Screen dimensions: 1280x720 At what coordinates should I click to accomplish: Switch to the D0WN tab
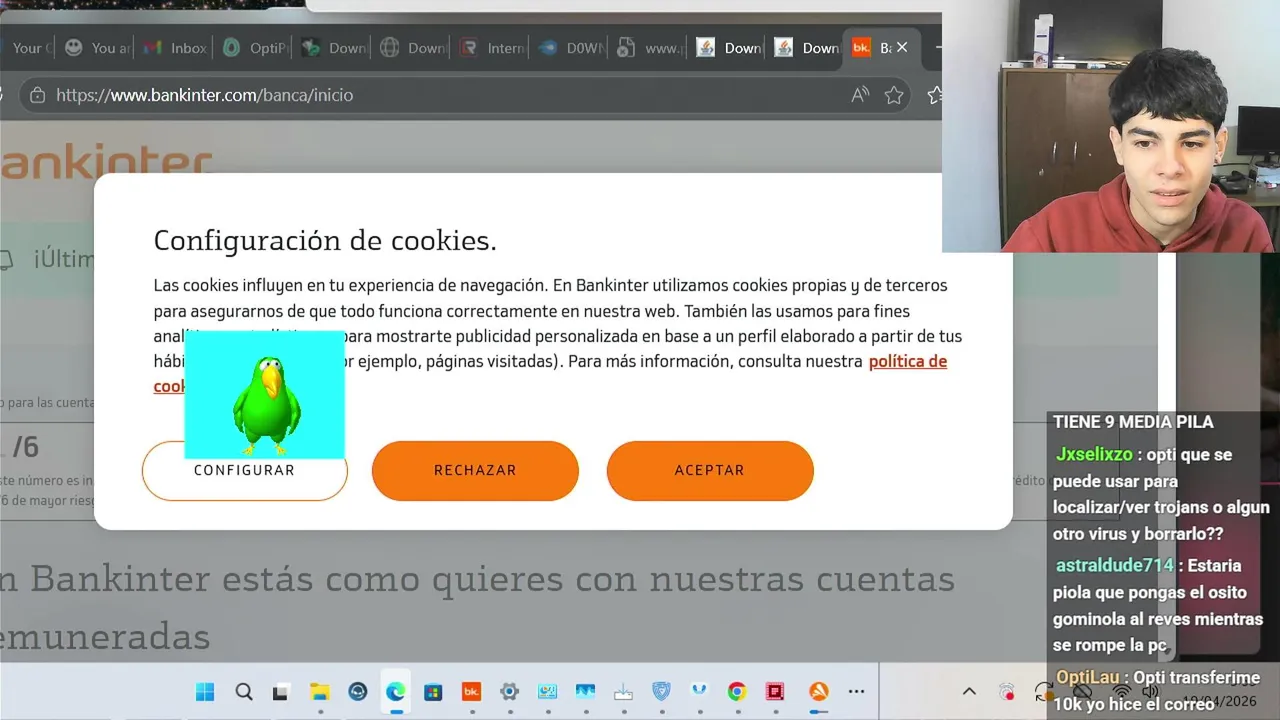tap(570, 48)
